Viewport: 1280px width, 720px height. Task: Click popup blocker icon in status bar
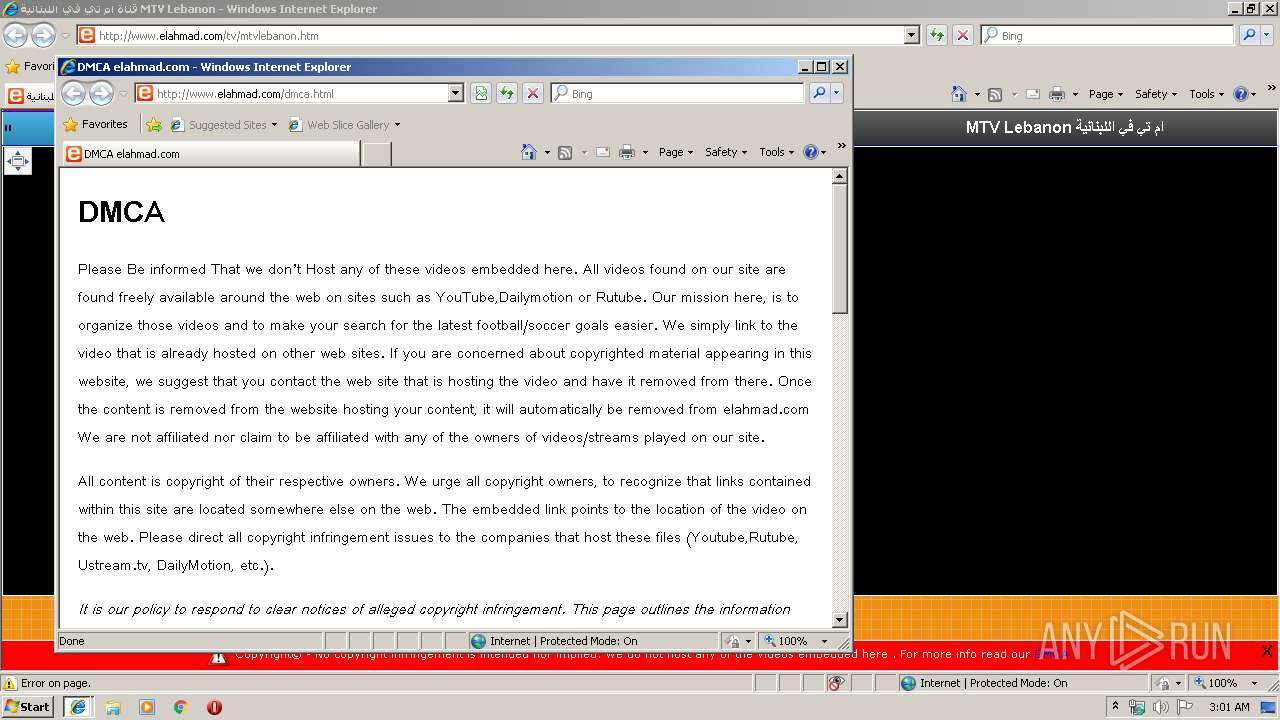point(836,683)
